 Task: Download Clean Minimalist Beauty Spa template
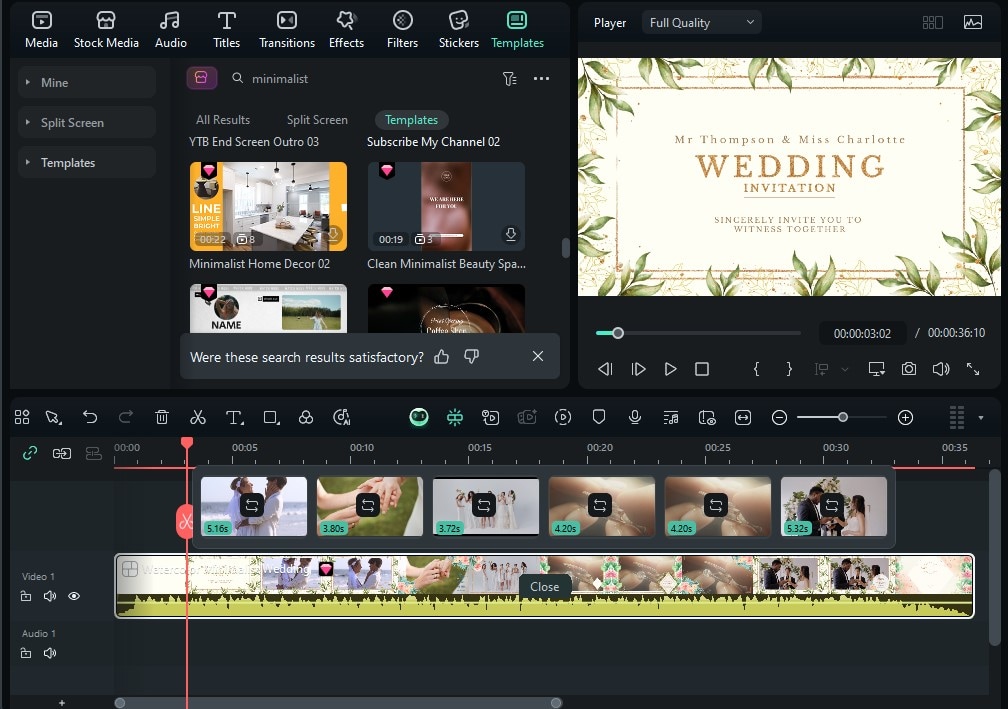point(510,235)
